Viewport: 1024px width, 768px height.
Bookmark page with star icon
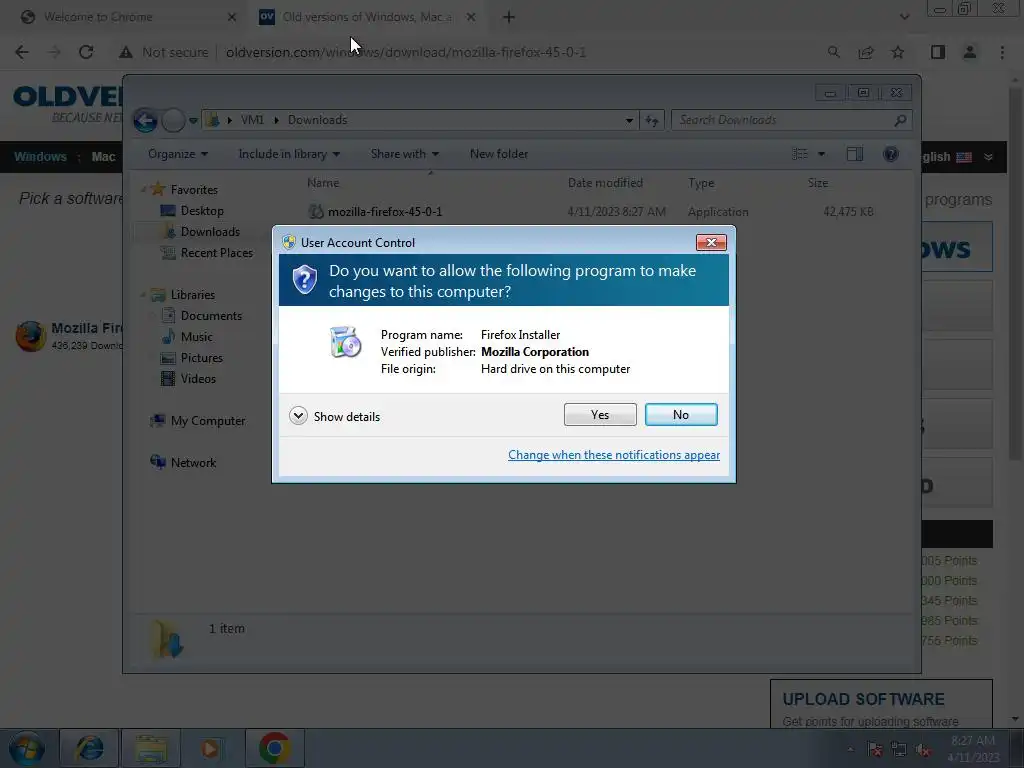coord(898,52)
